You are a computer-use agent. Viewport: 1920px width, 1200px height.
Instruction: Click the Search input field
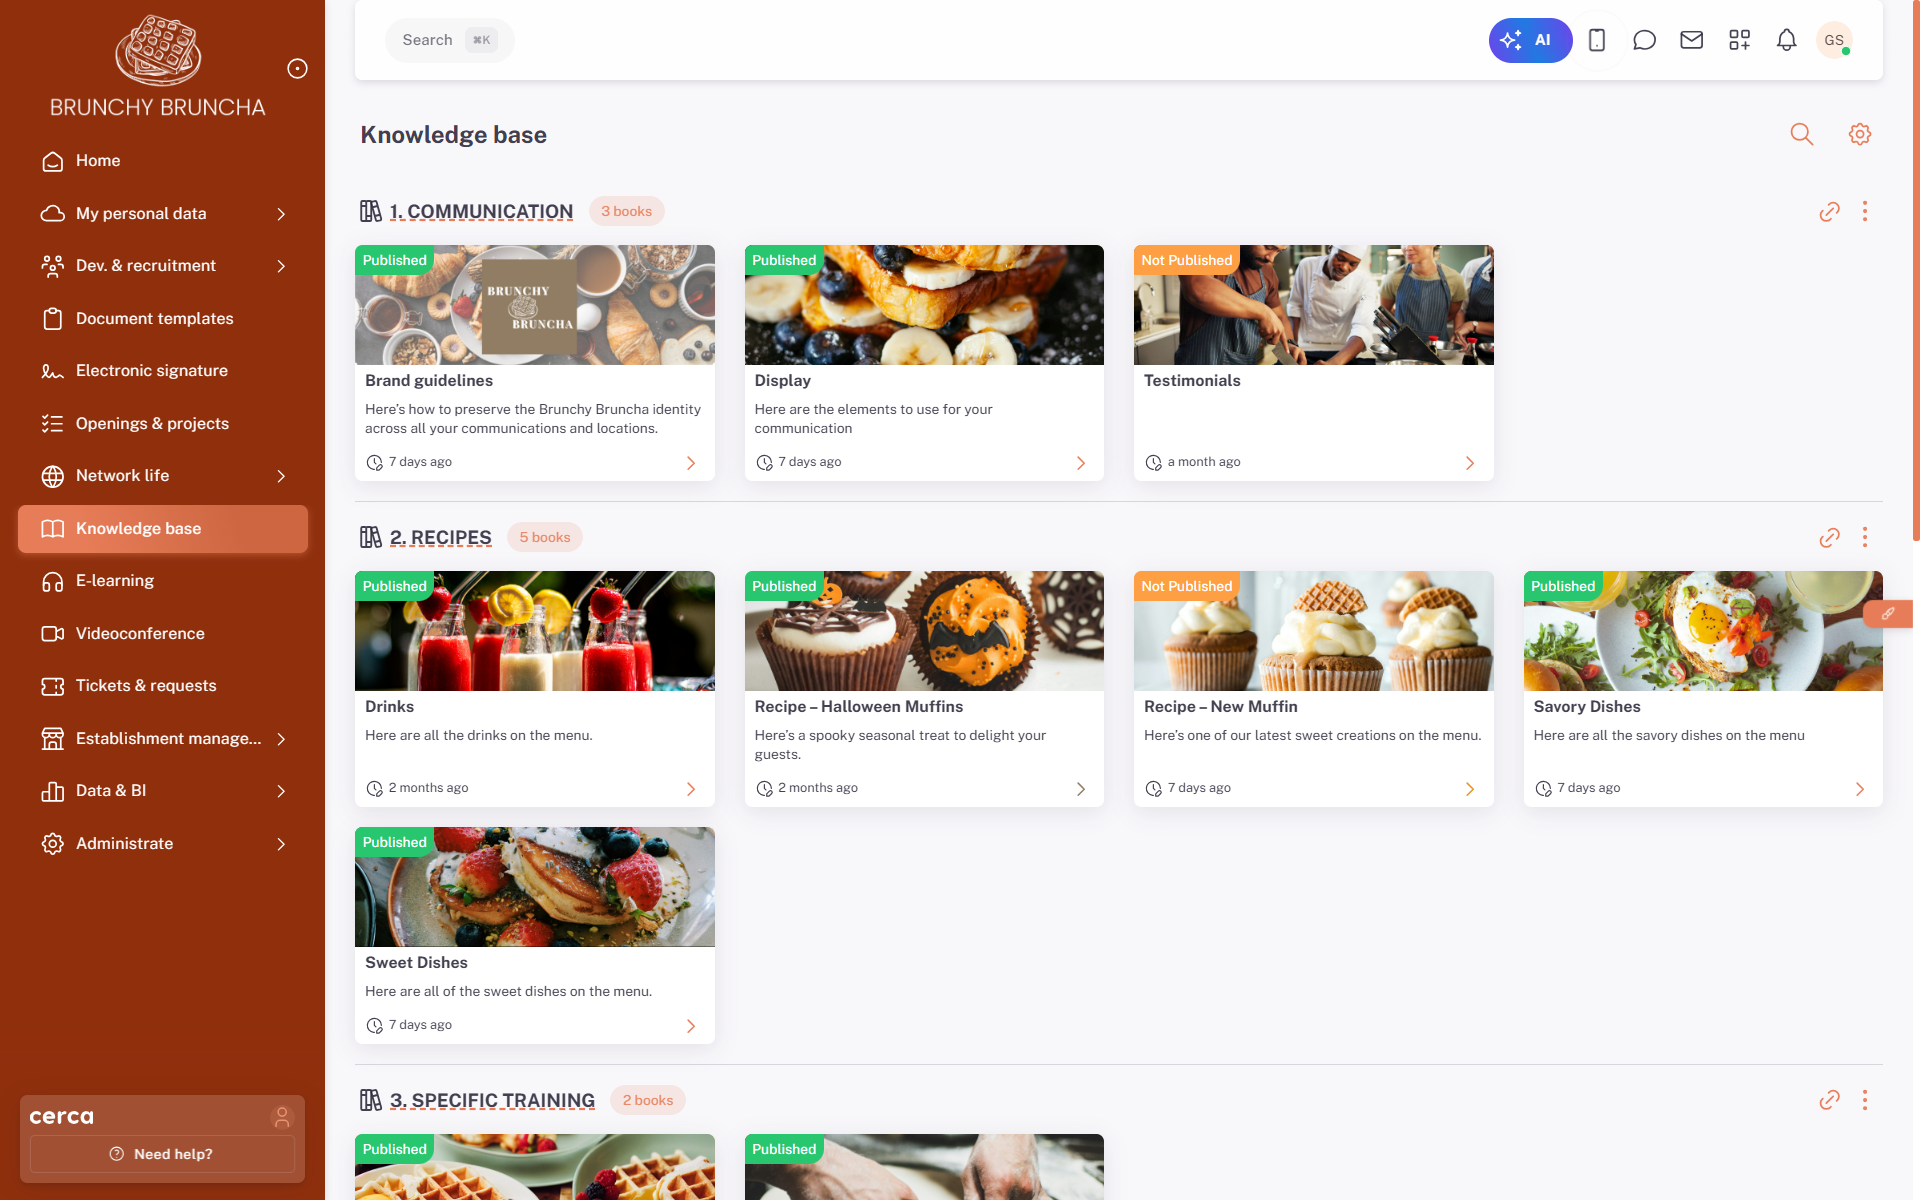[x=428, y=40]
